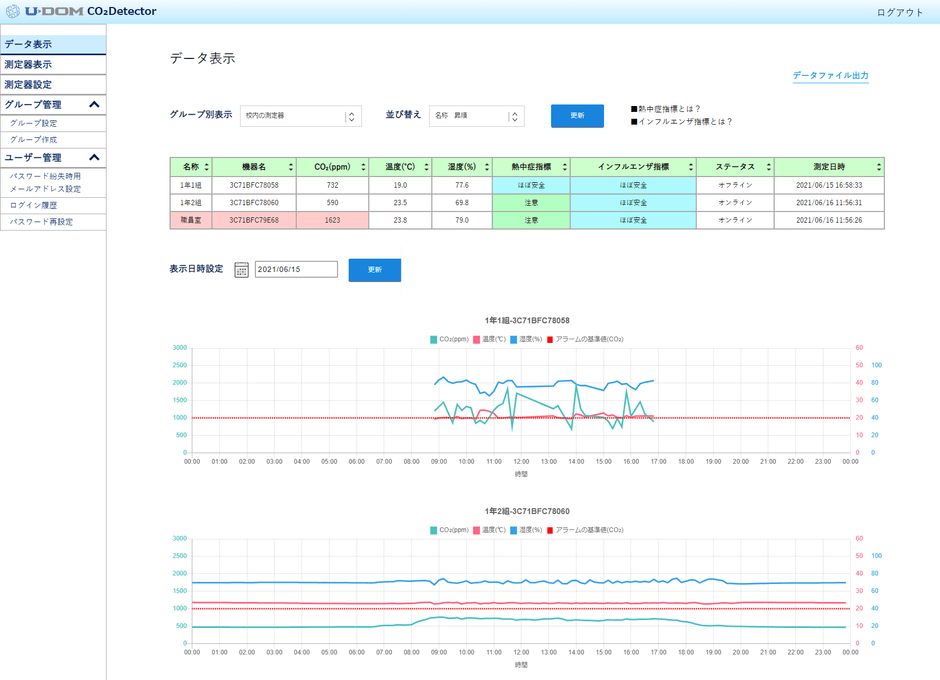Collapse the グループ管理 sidebar section

94,104
